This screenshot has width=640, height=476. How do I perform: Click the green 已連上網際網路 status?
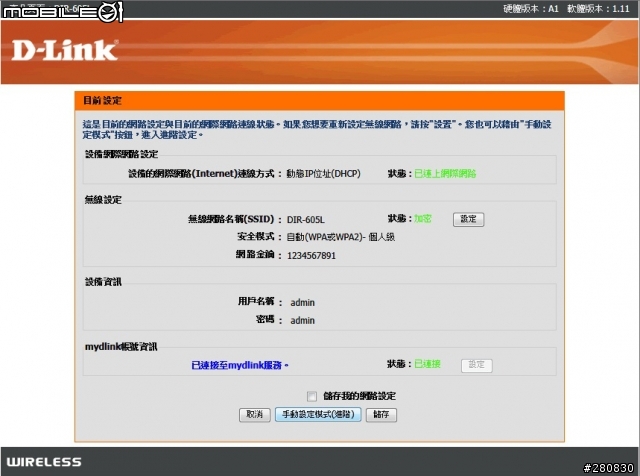445,173
